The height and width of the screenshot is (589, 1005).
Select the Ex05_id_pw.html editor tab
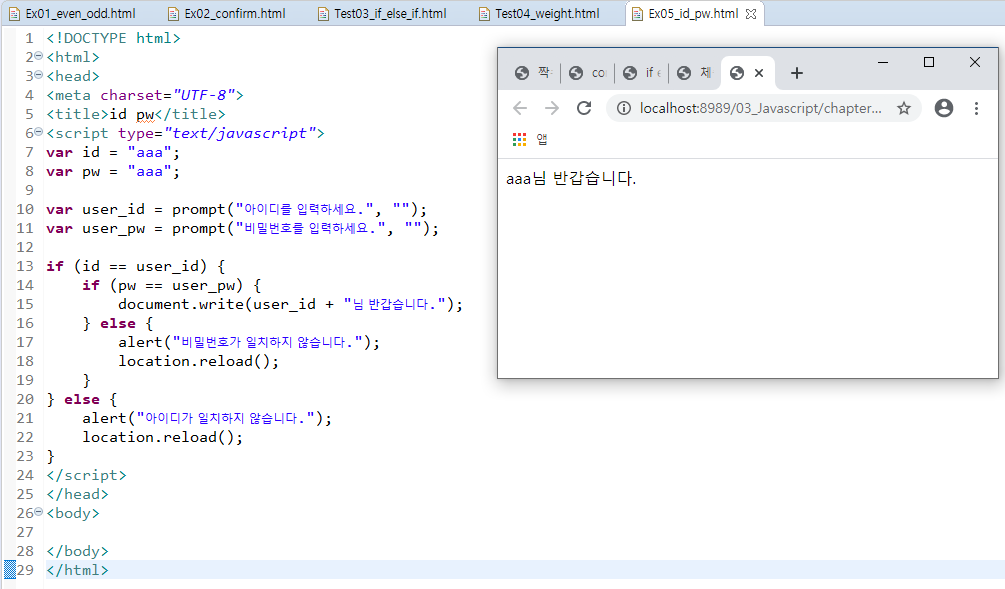pos(693,13)
